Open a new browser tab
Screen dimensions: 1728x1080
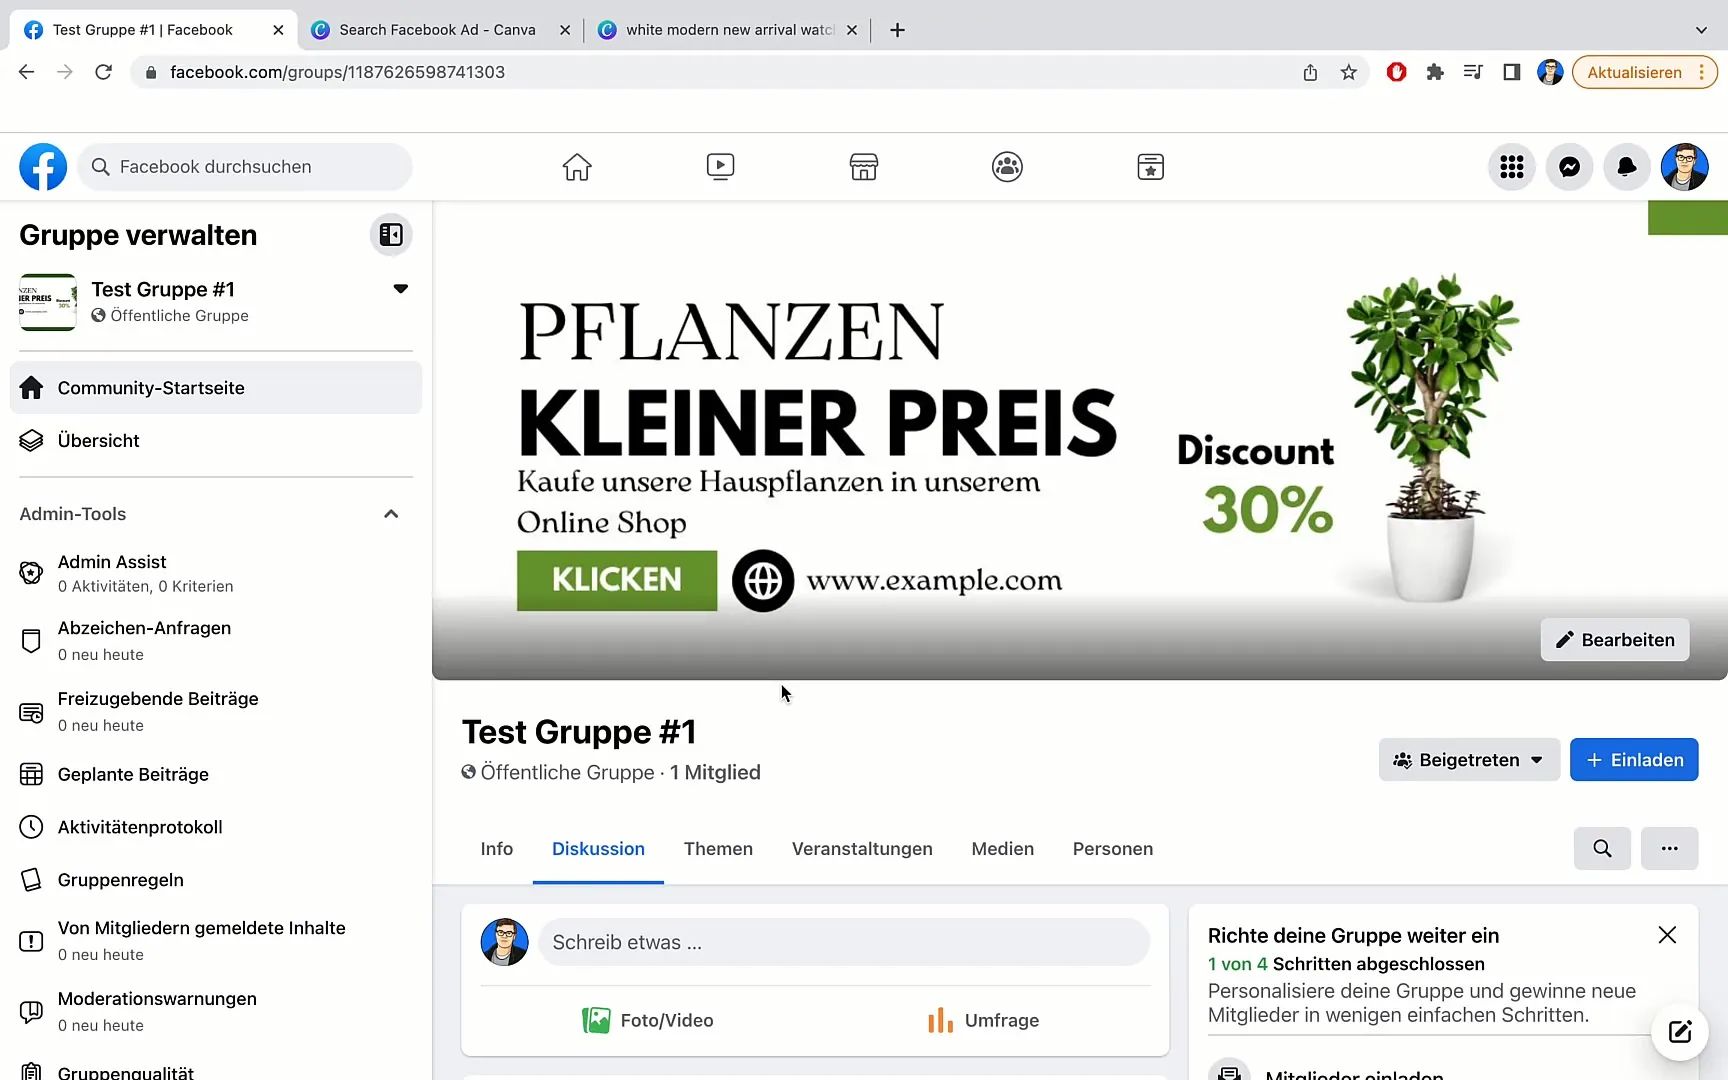pos(897,30)
